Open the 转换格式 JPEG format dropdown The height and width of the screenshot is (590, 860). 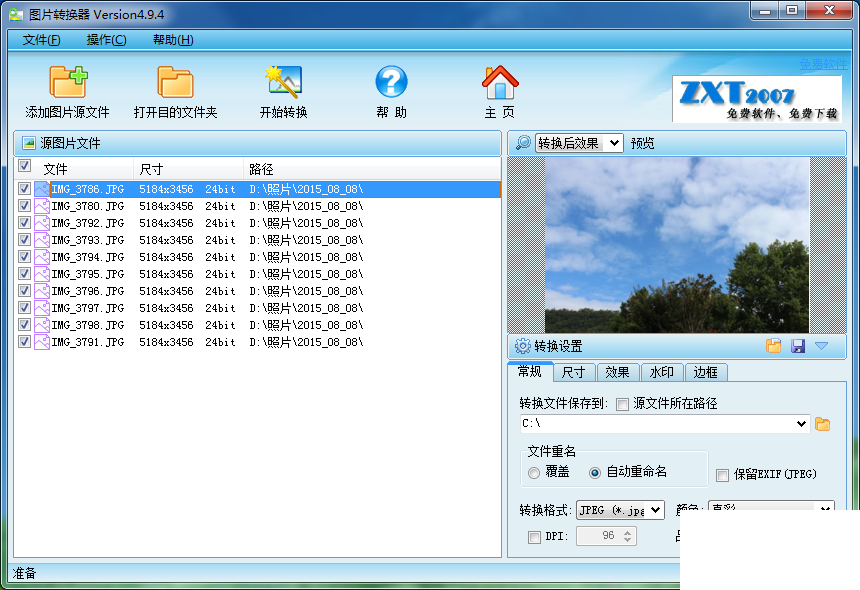620,510
